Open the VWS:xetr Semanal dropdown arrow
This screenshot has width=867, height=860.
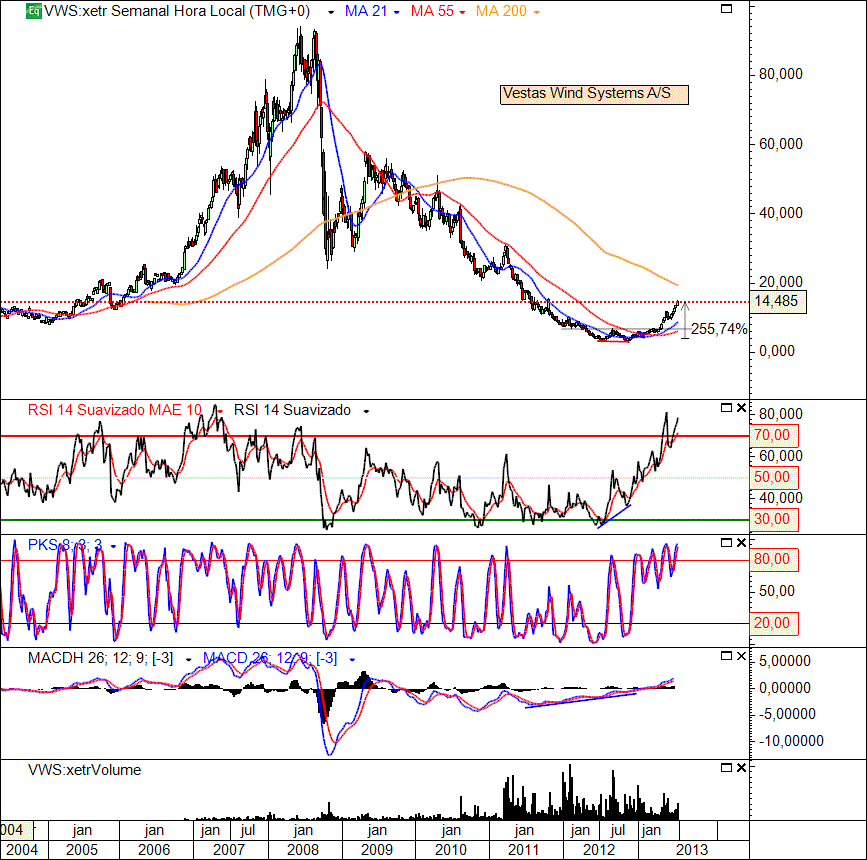(331, 12)
